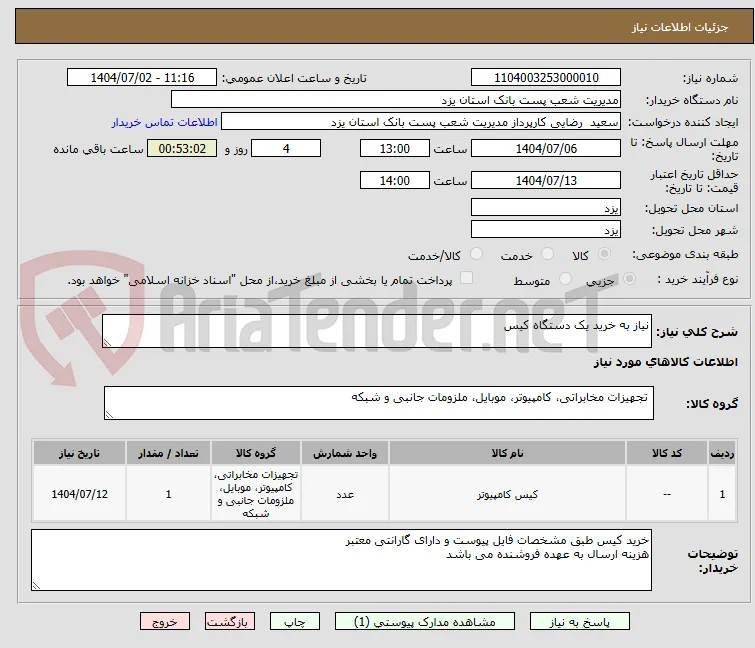This screenshot has height=648, width=755.
Task: Click the شرح کلی نیاز text area
Action: pos(377,331)
